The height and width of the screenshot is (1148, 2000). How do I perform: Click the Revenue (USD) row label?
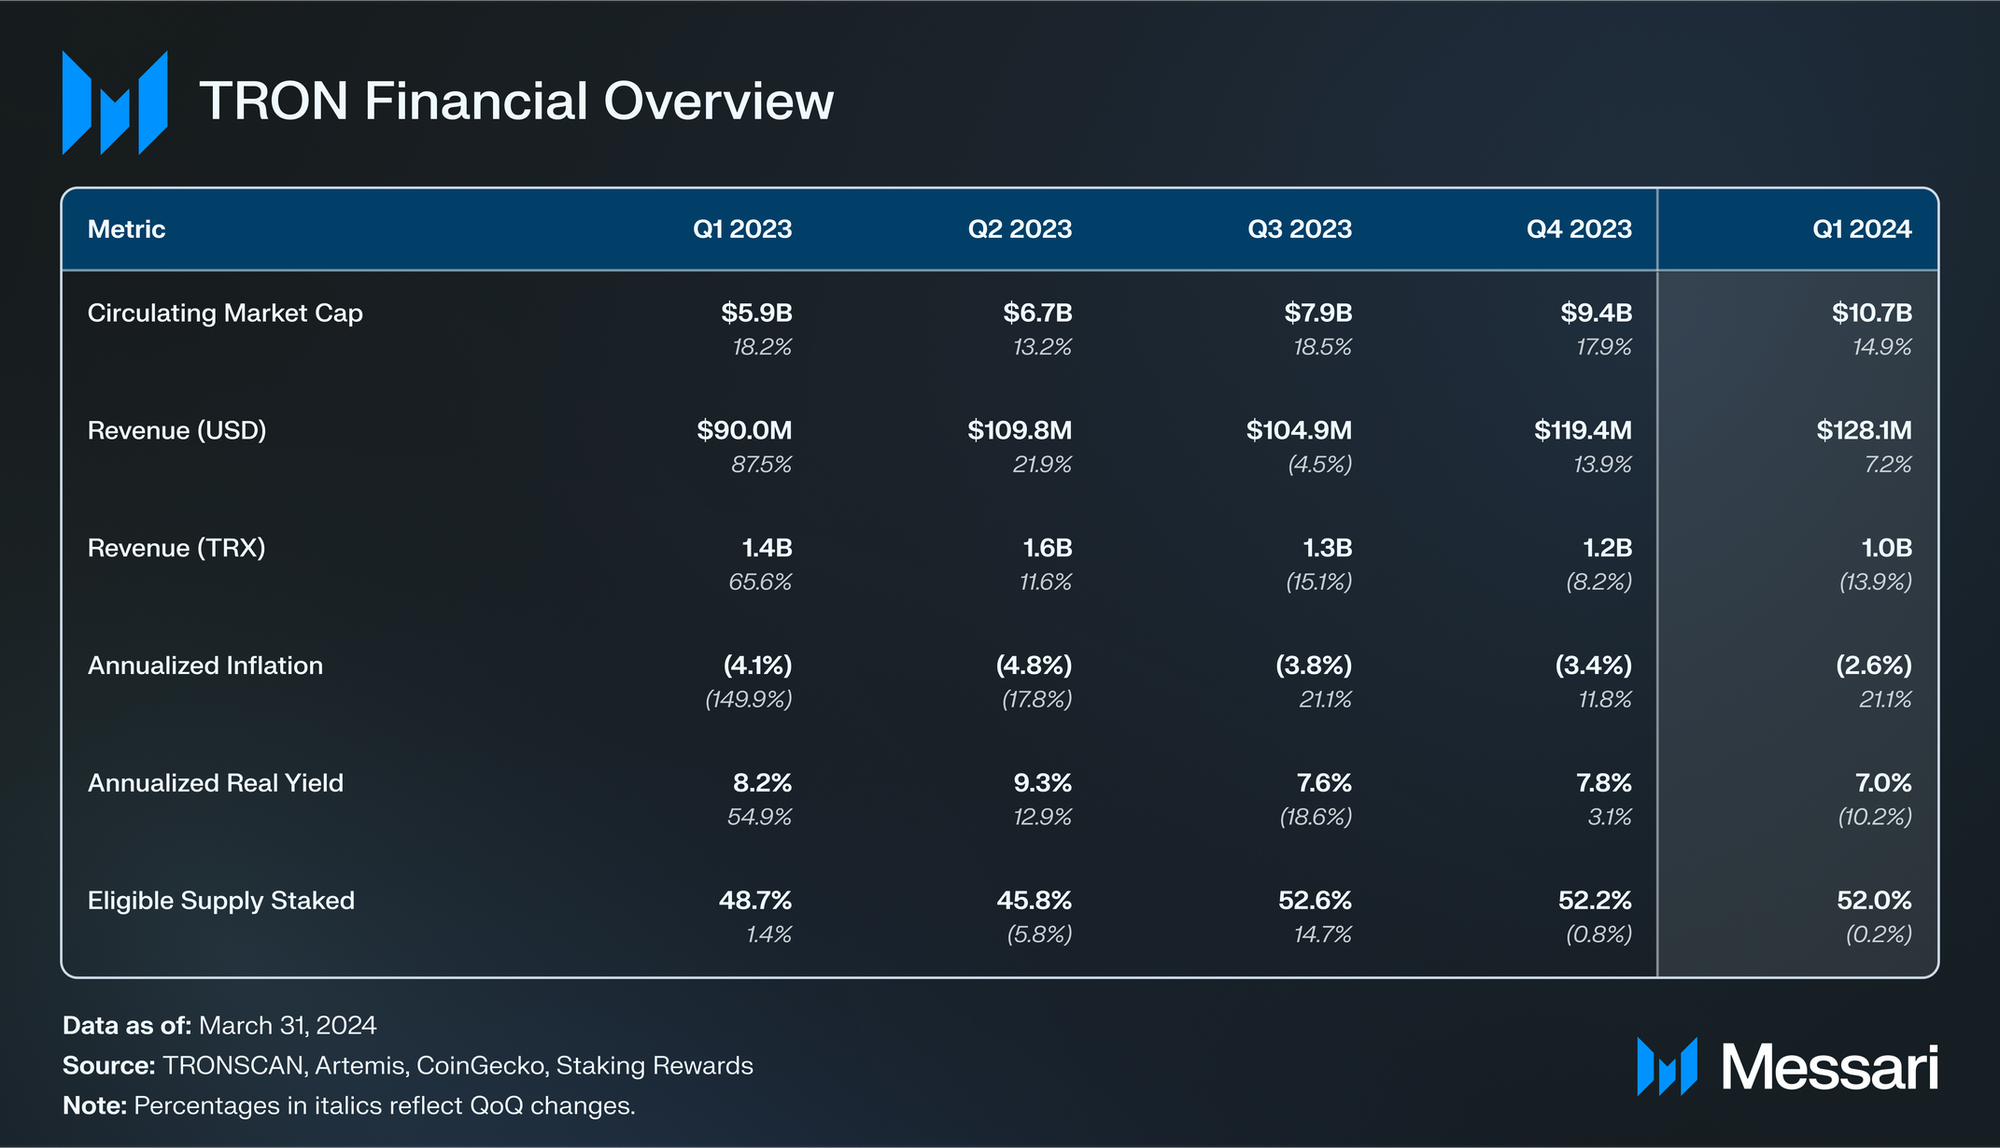tap(177, 431)
